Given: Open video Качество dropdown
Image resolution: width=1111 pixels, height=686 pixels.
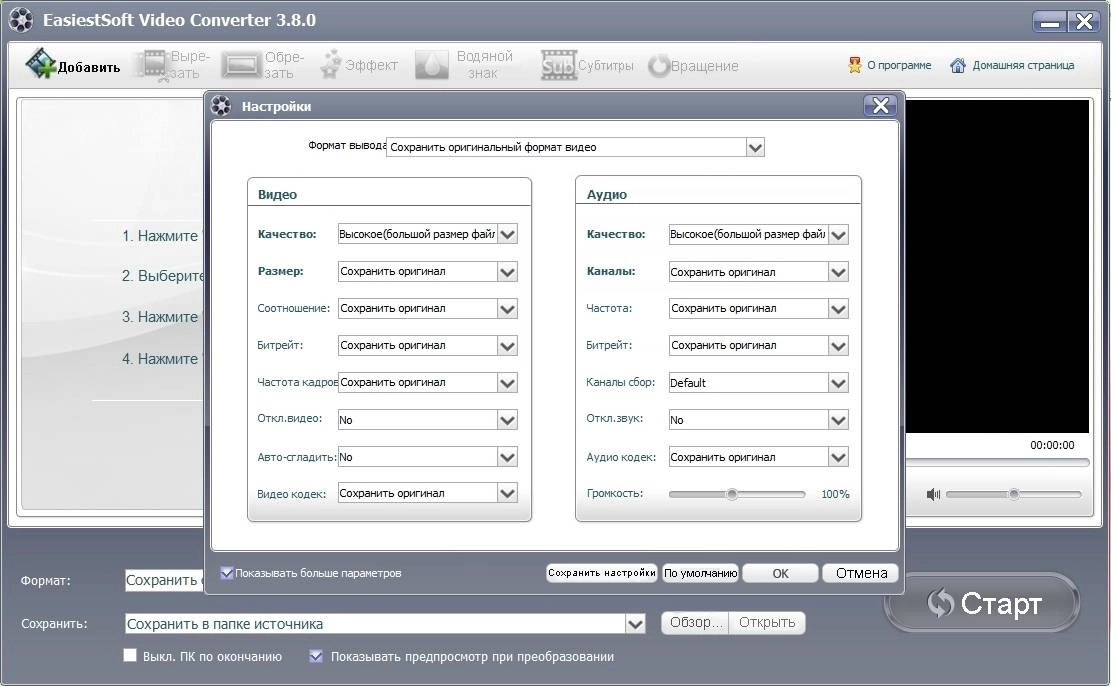Looking at the screenshot, I should pos(507,234).
